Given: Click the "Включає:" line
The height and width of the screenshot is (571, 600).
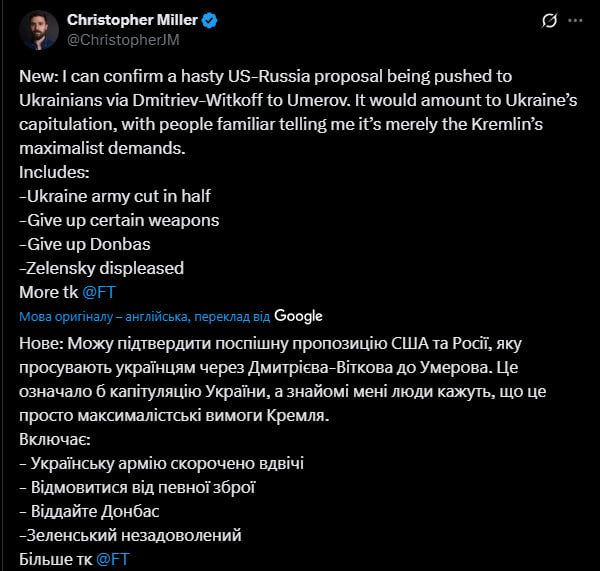Looking at the screenshot, I should pos(52,439).
